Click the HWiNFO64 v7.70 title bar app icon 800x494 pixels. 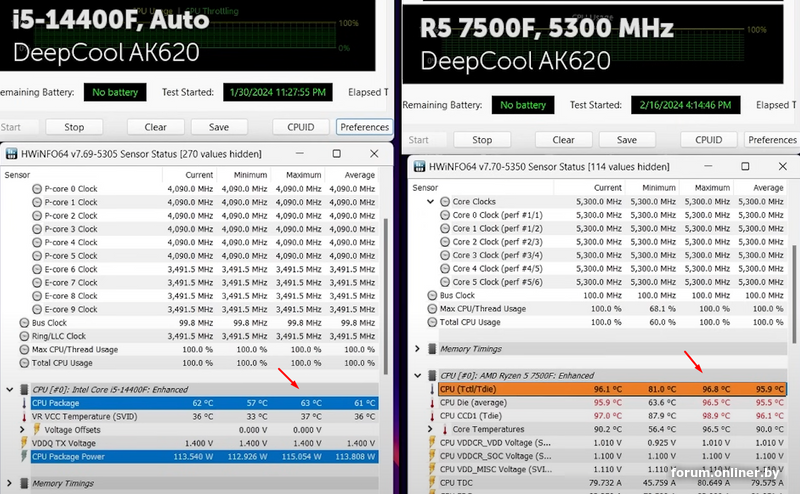coord(419,166)
